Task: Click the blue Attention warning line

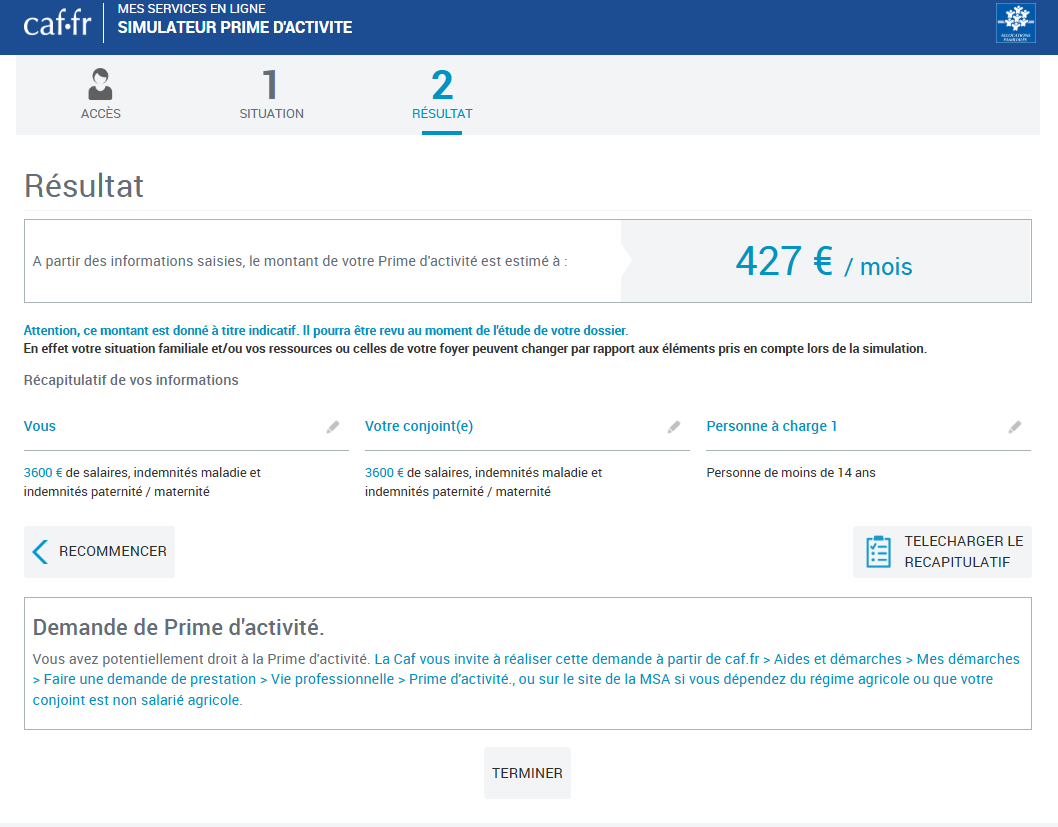Action: coord(326,331)
